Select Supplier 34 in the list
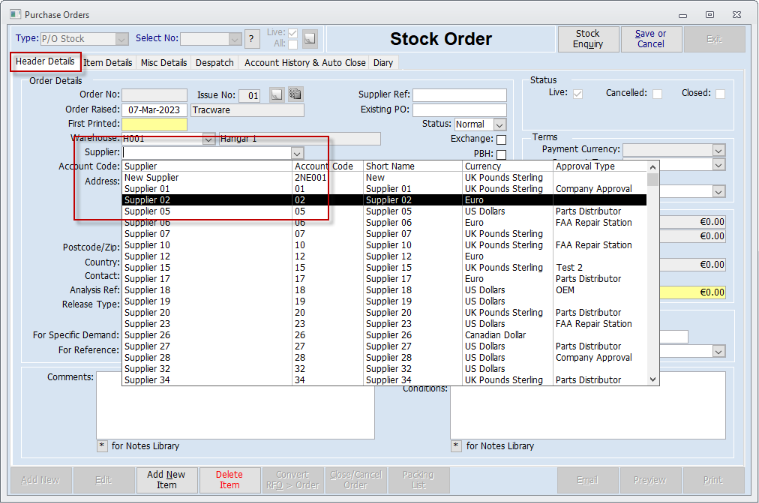 [384, 380]
